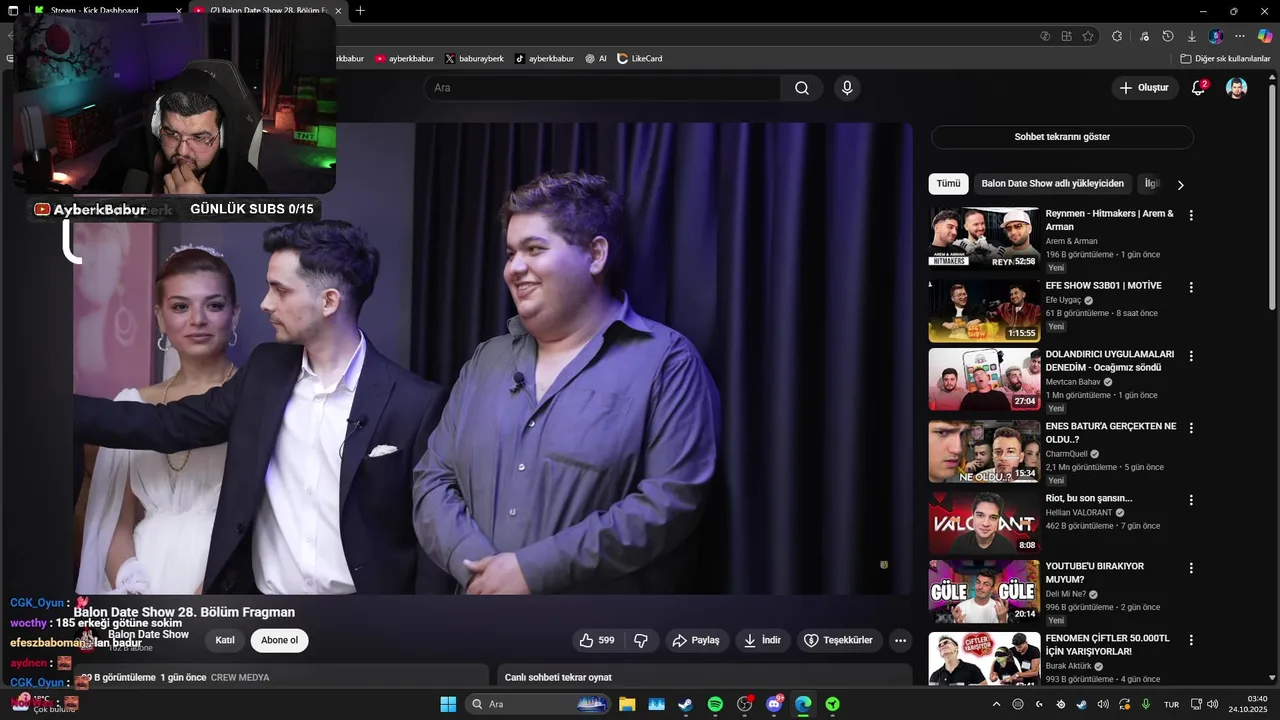Open options menu for Riot video

coord(1190,500)
